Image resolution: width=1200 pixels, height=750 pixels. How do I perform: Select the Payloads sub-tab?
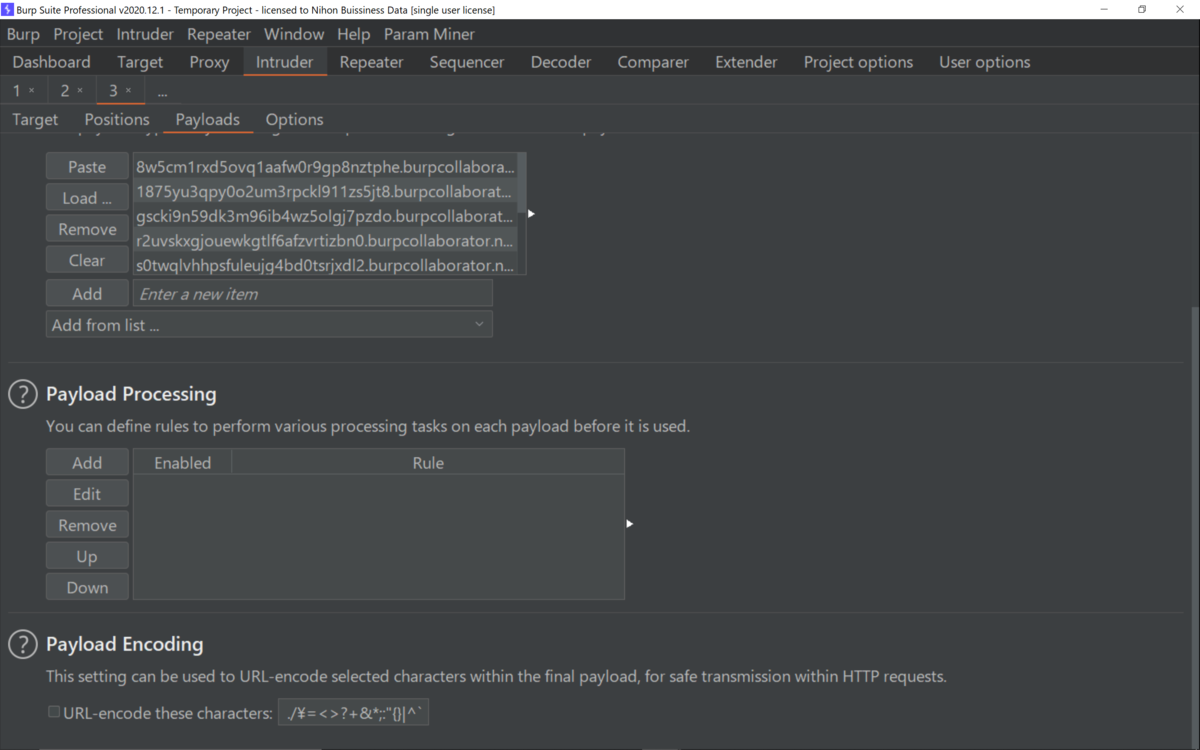(207, 119)
